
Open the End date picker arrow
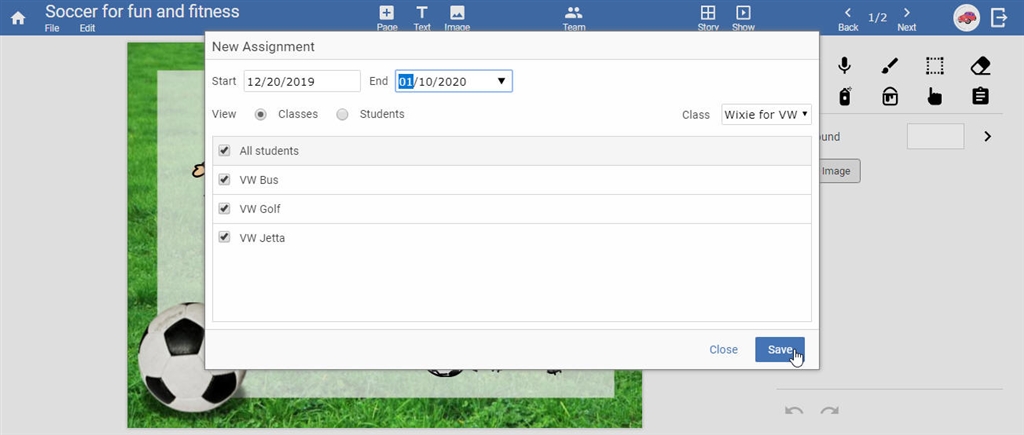[x=502, y=81]
